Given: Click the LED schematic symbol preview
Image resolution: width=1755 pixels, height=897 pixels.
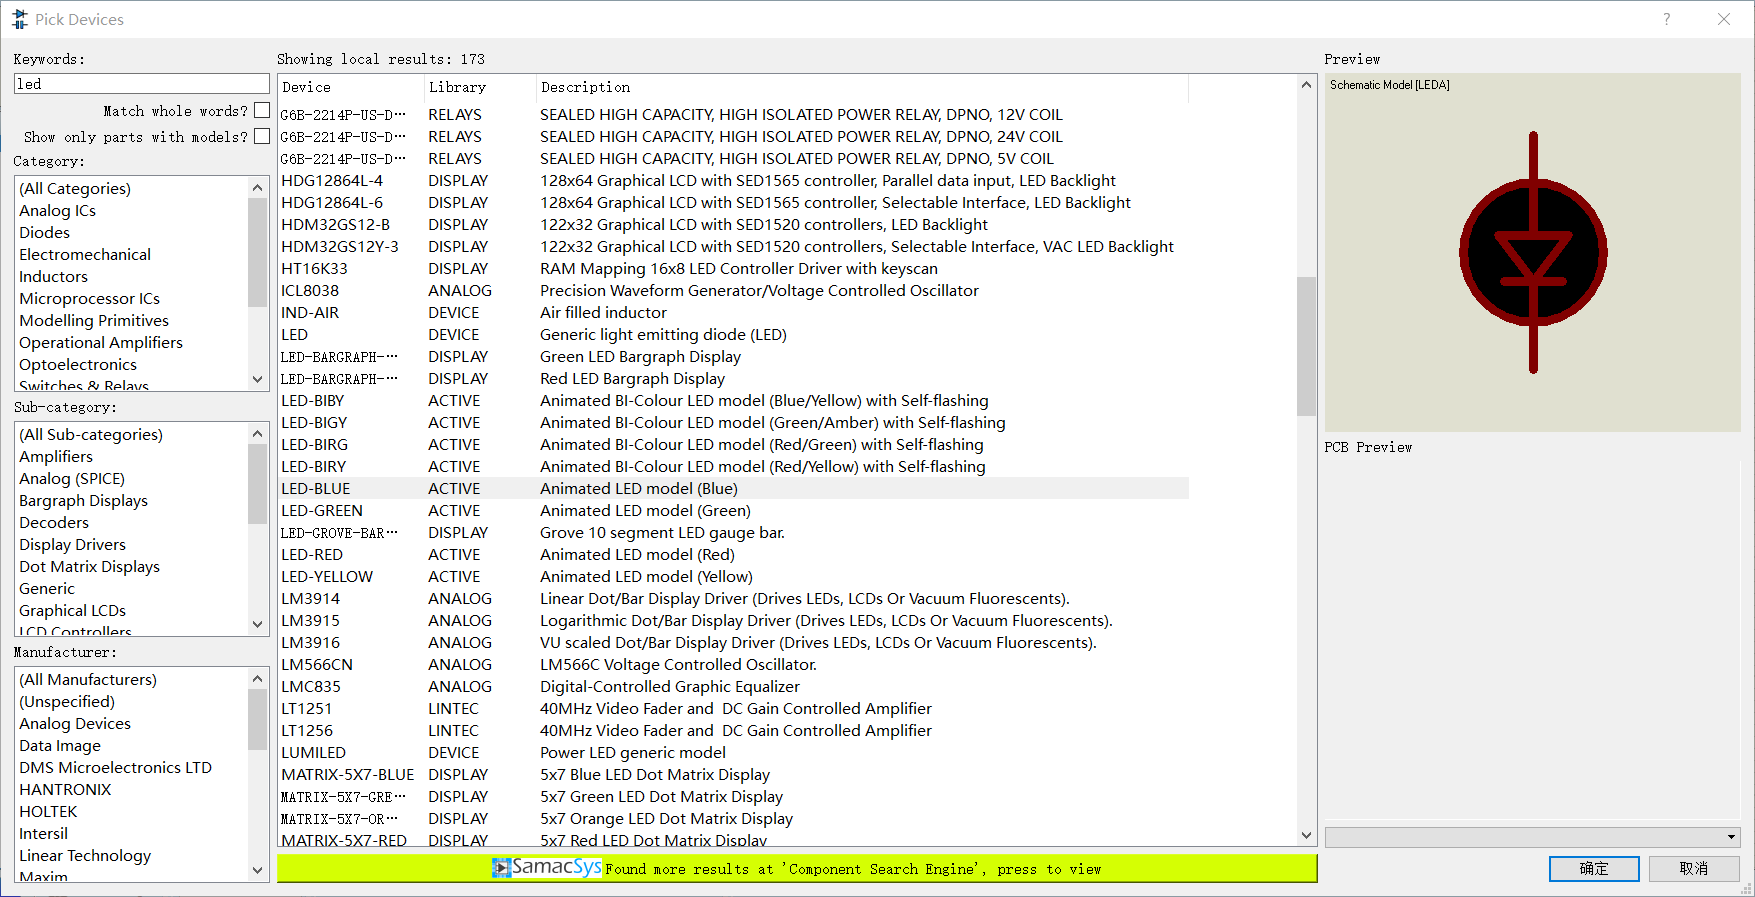Looking at the screenshot, I should coord(1533,253).
